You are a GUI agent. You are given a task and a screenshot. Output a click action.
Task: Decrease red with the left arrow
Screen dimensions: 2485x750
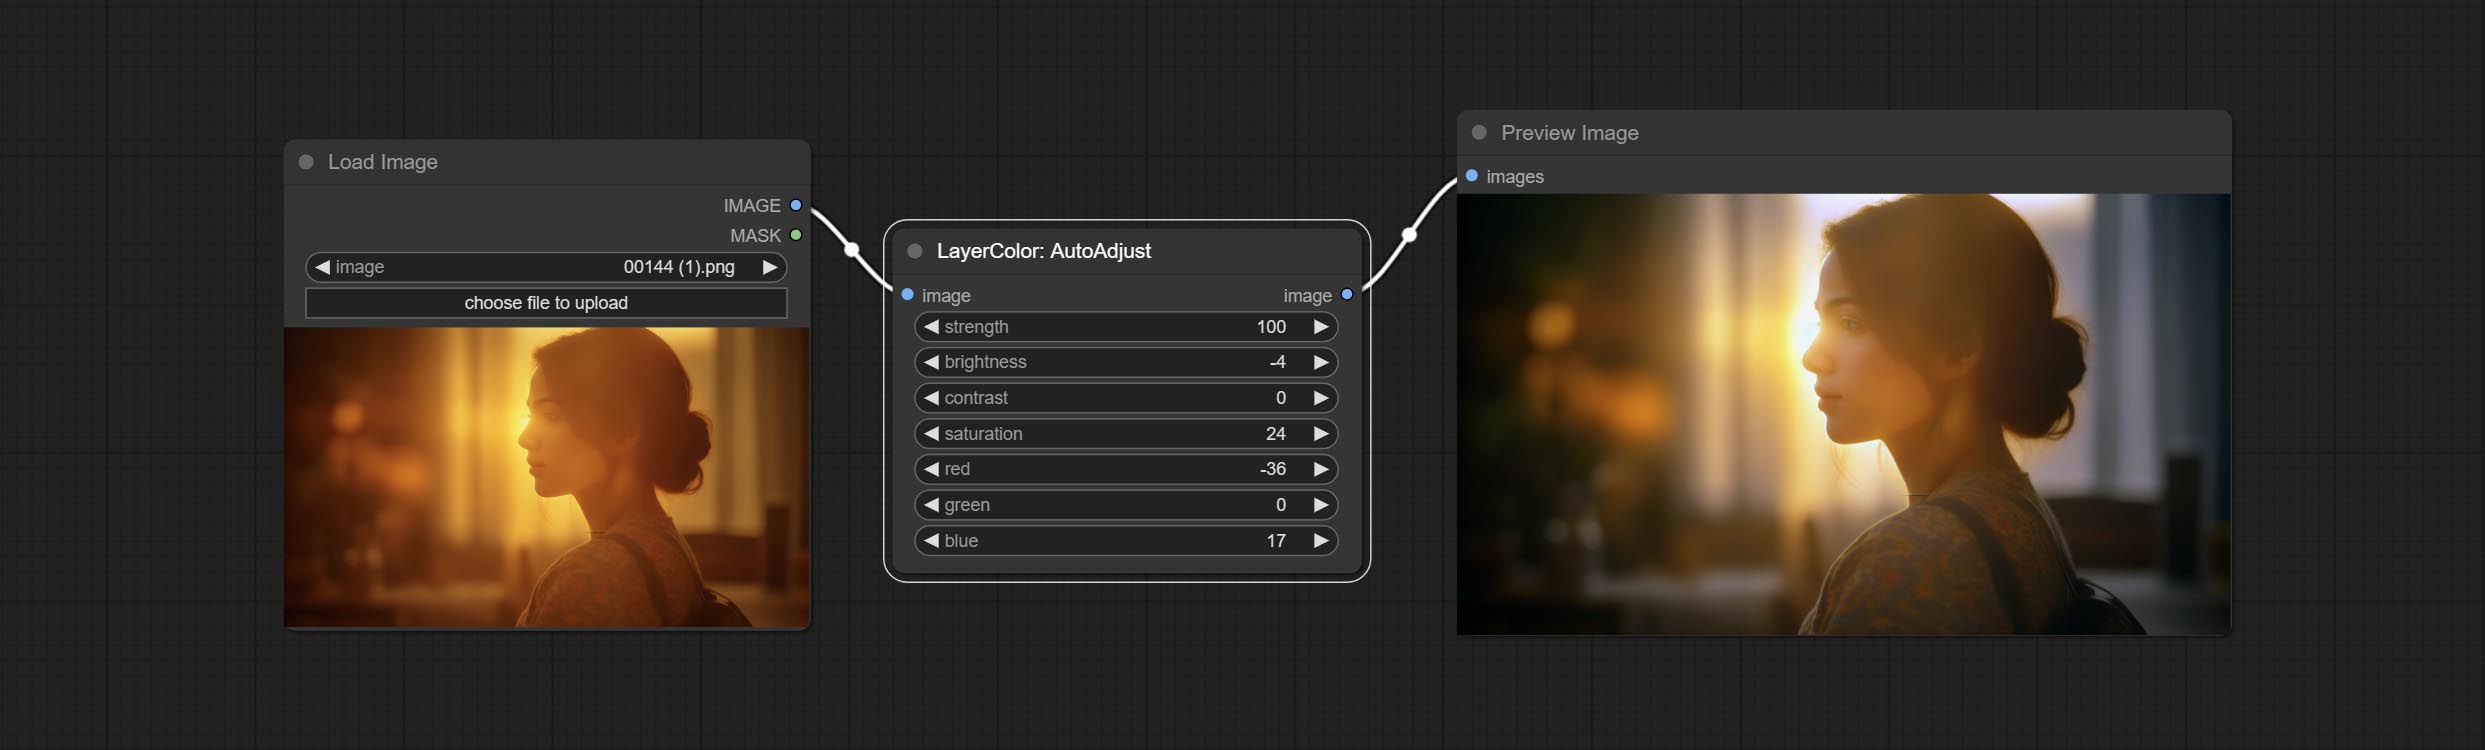pyautogui.click(x=931, y=469)
